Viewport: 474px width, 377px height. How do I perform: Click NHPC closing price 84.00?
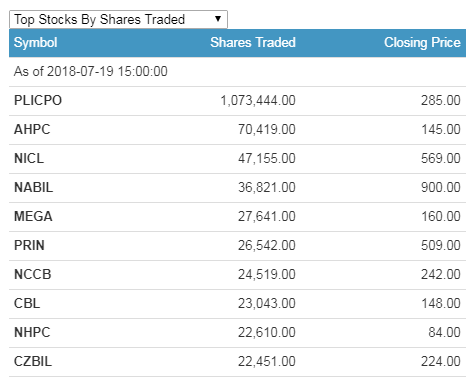pos(444,332)
